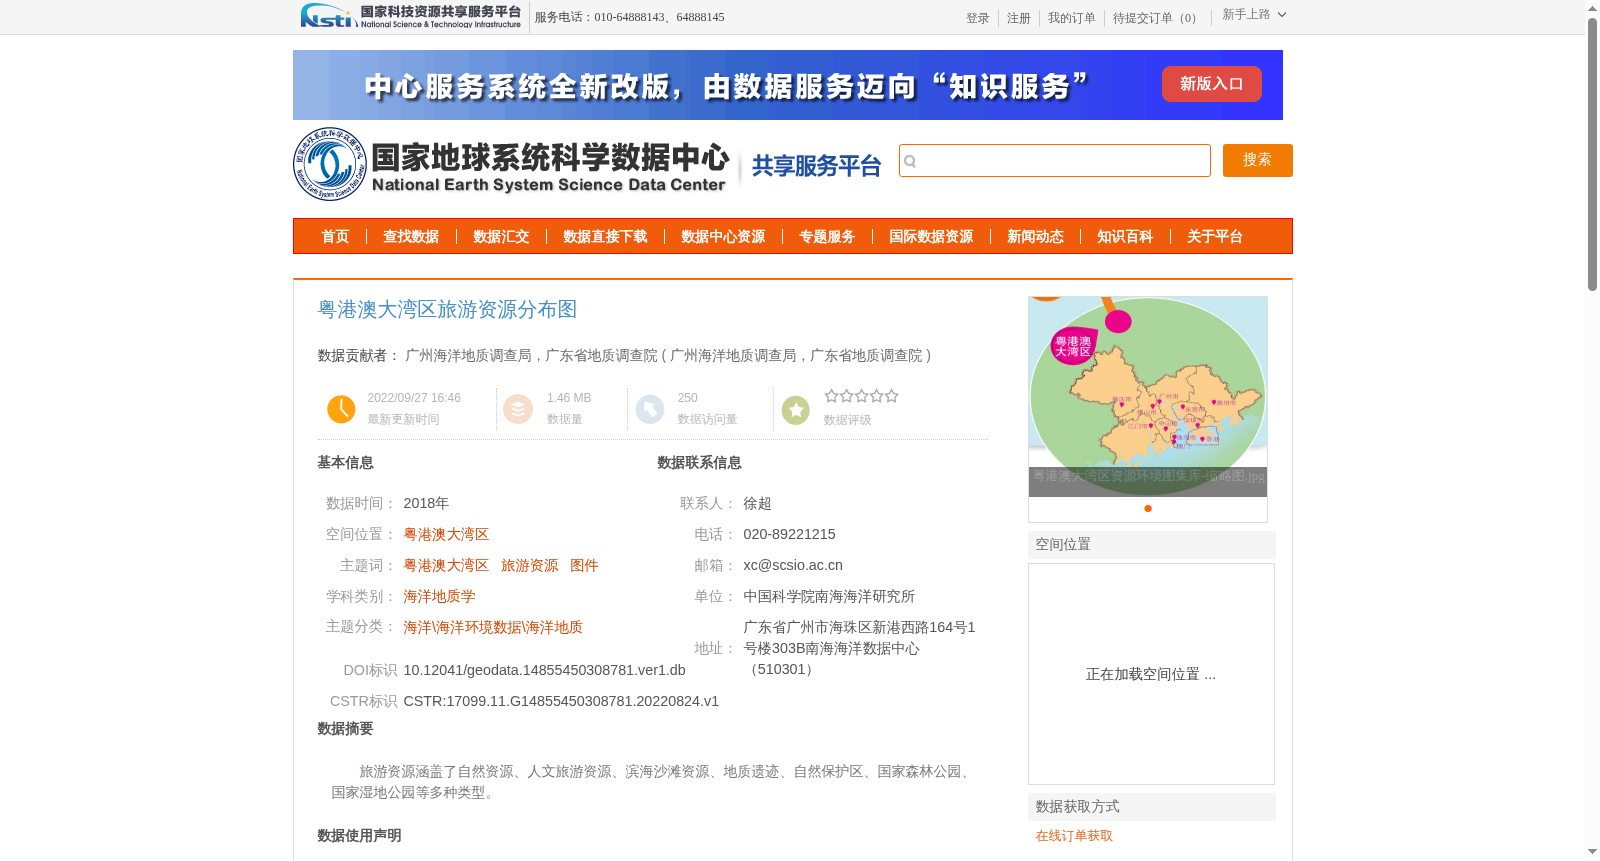Open 我的订单 link
This screenshot has height=861, width=1600.
[1072, 18]
